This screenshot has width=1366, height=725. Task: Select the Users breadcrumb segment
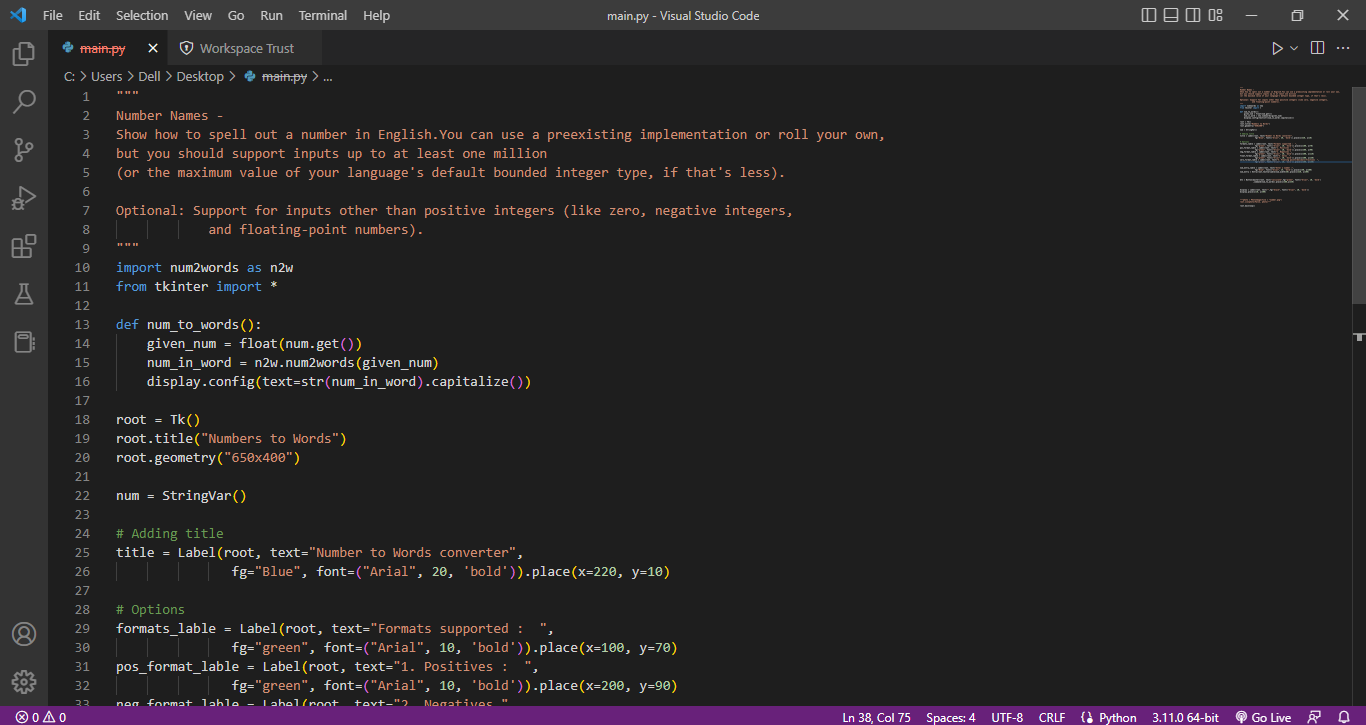point(107,76)
